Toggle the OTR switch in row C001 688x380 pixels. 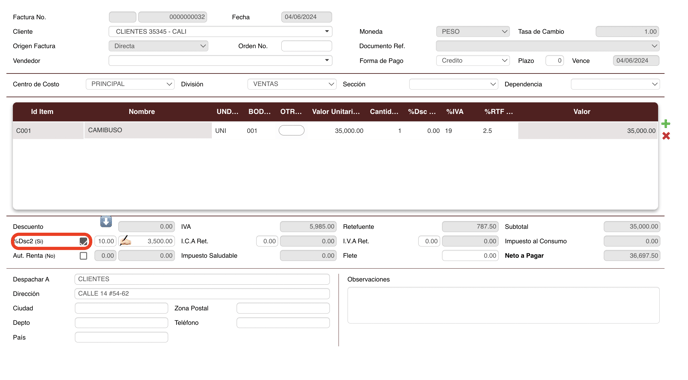tap(291, 130)
